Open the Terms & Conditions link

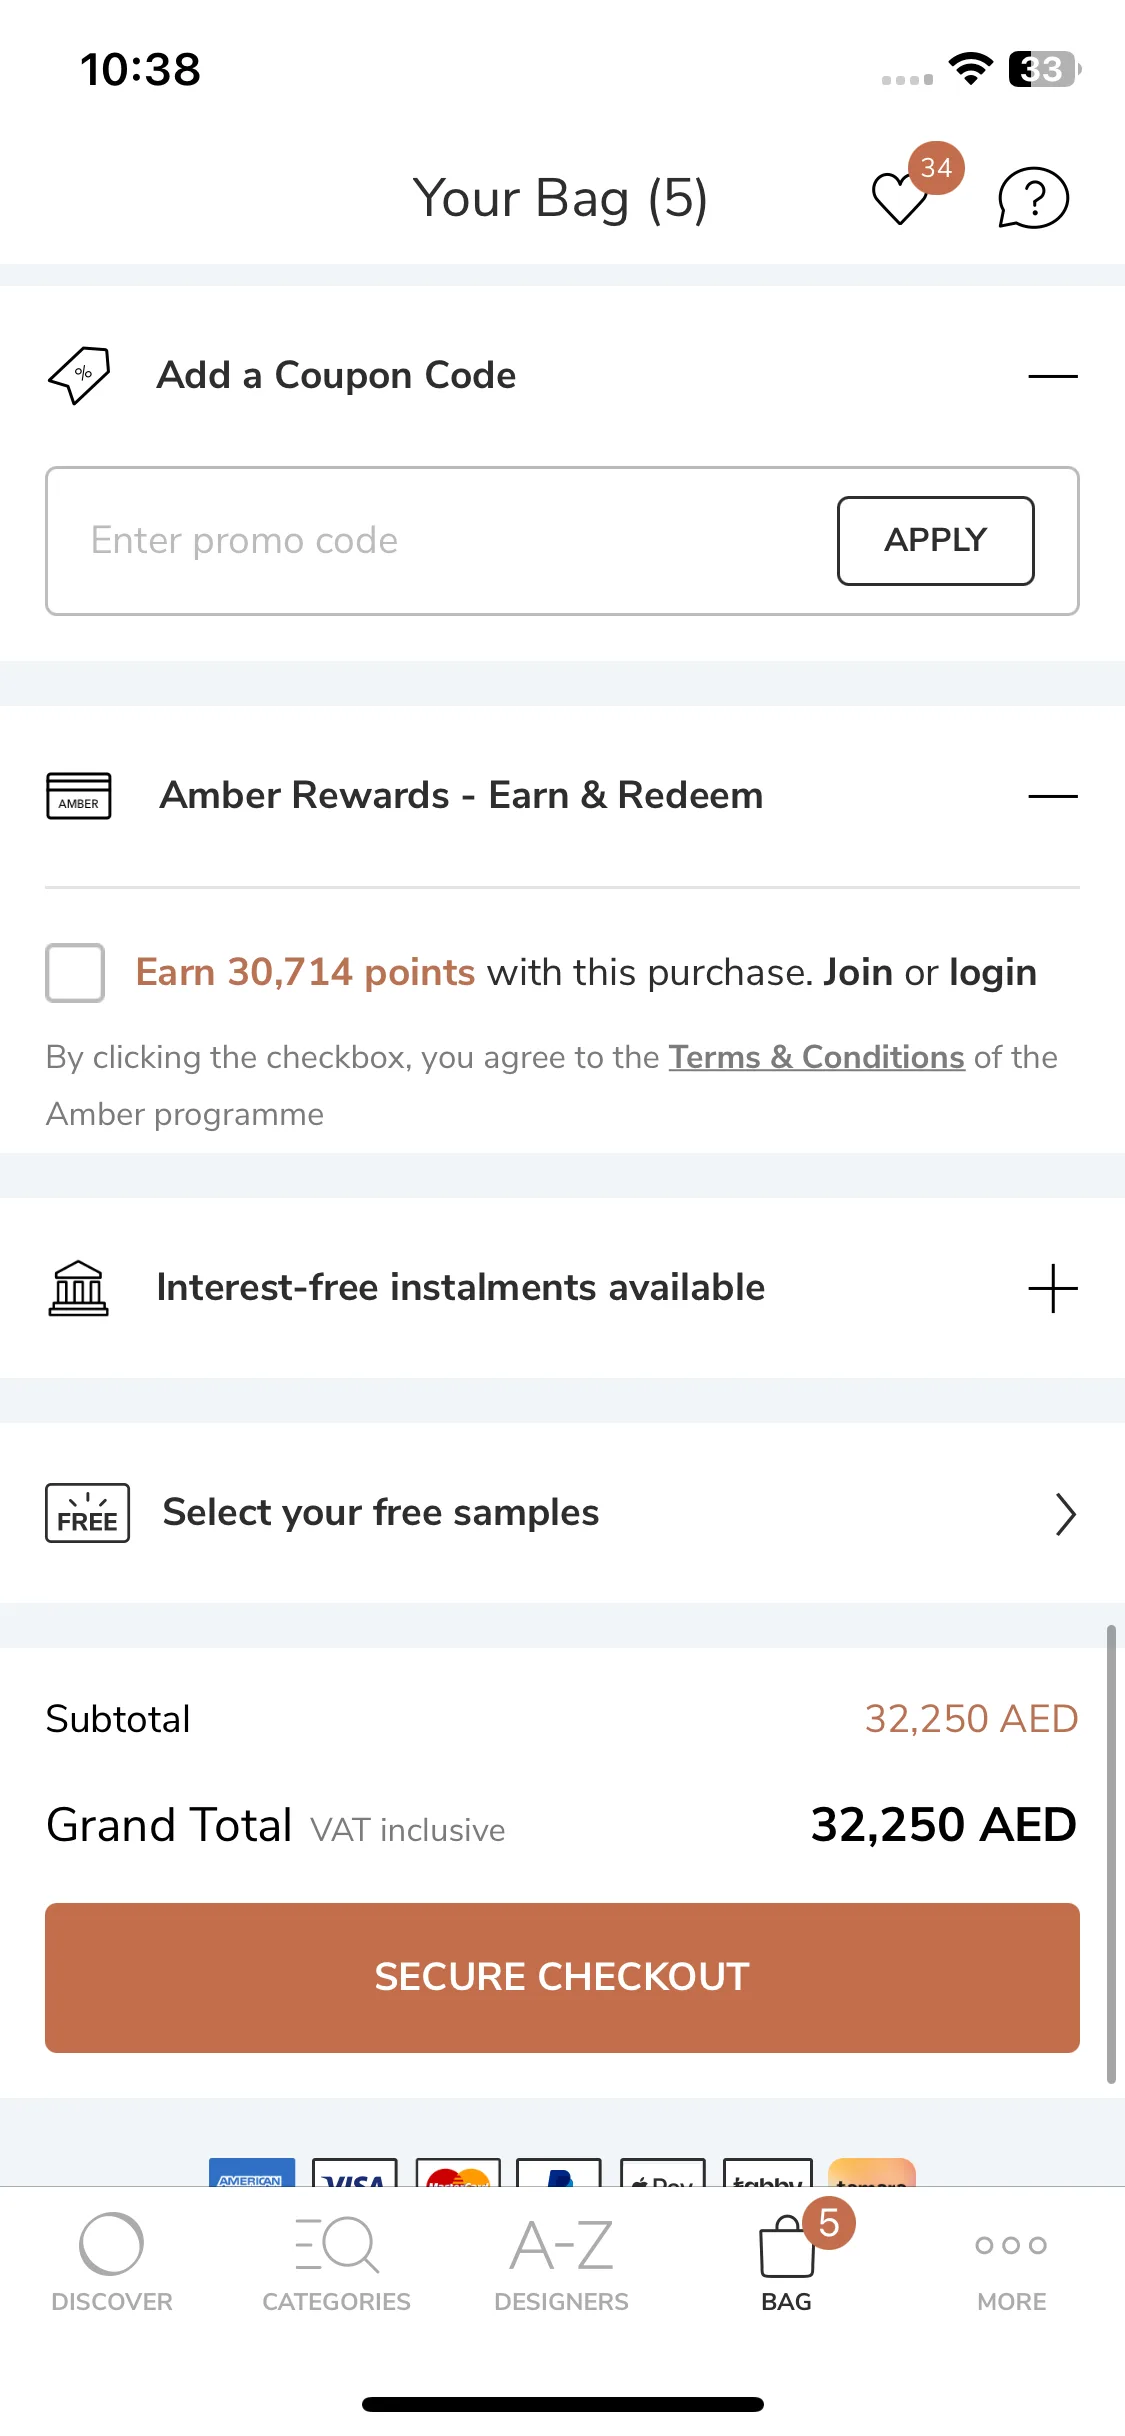pyautogui.click(x=816, y=1057)
